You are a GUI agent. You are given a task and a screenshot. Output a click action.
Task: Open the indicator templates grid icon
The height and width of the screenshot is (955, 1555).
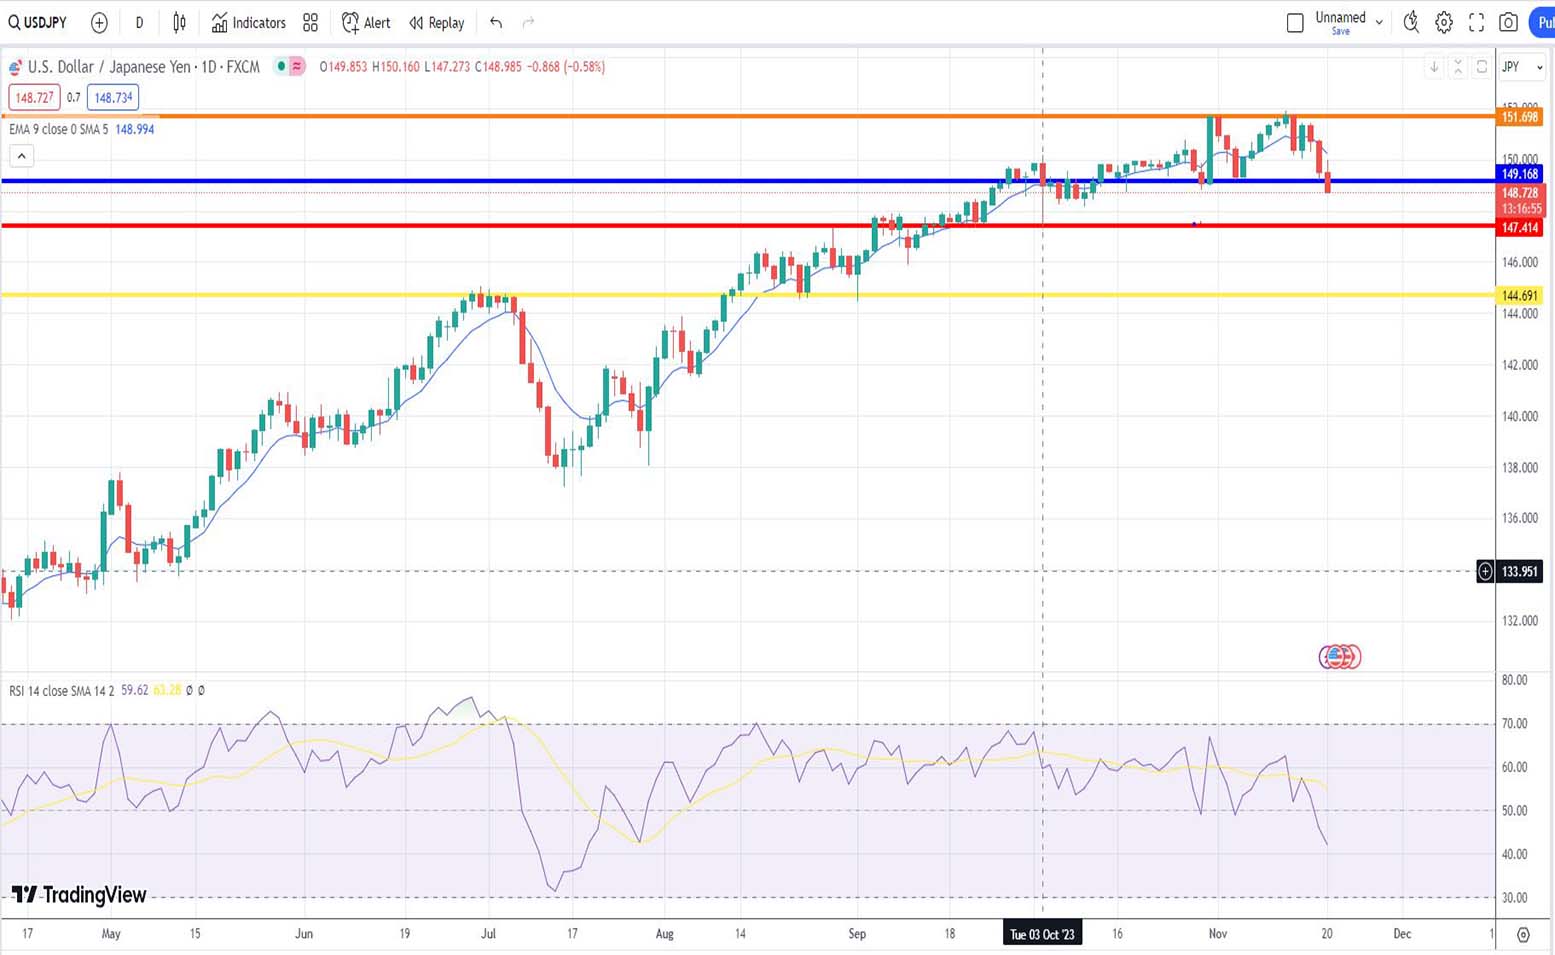coord(310,22)
